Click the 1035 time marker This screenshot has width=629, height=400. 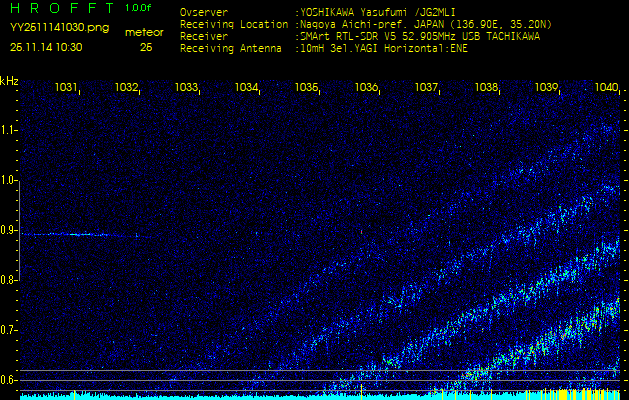(306, 87)
